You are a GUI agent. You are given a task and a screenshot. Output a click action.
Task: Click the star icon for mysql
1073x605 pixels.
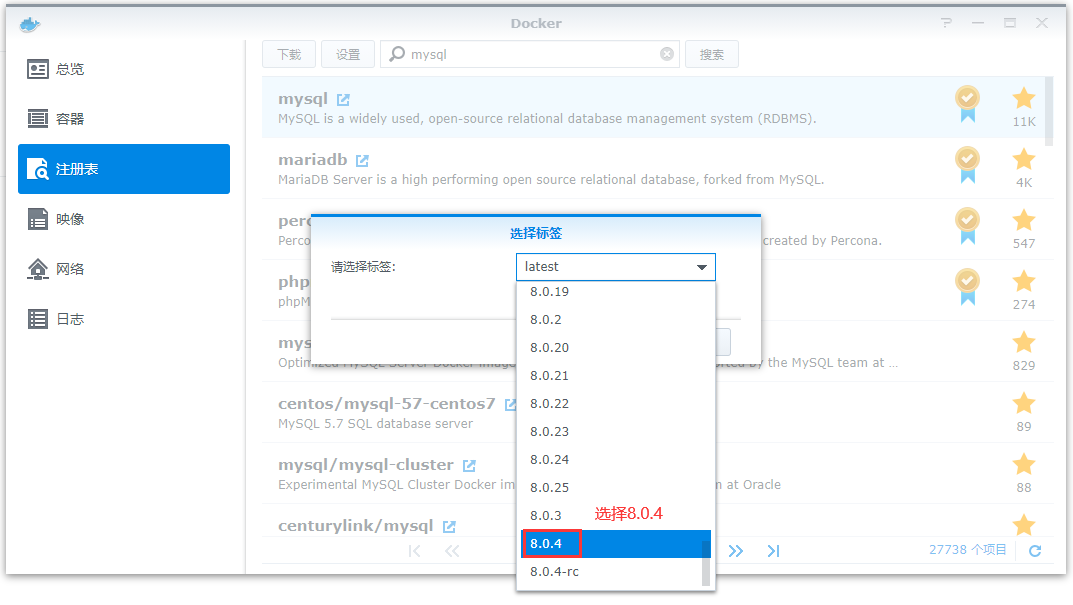click(1023, 98)
